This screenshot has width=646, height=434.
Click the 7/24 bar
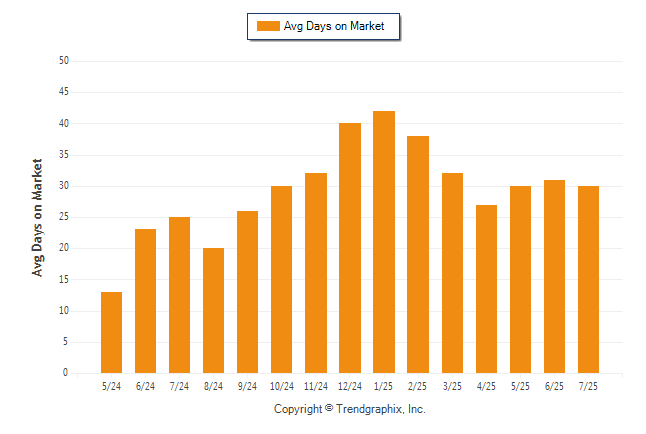click(179, 295)
